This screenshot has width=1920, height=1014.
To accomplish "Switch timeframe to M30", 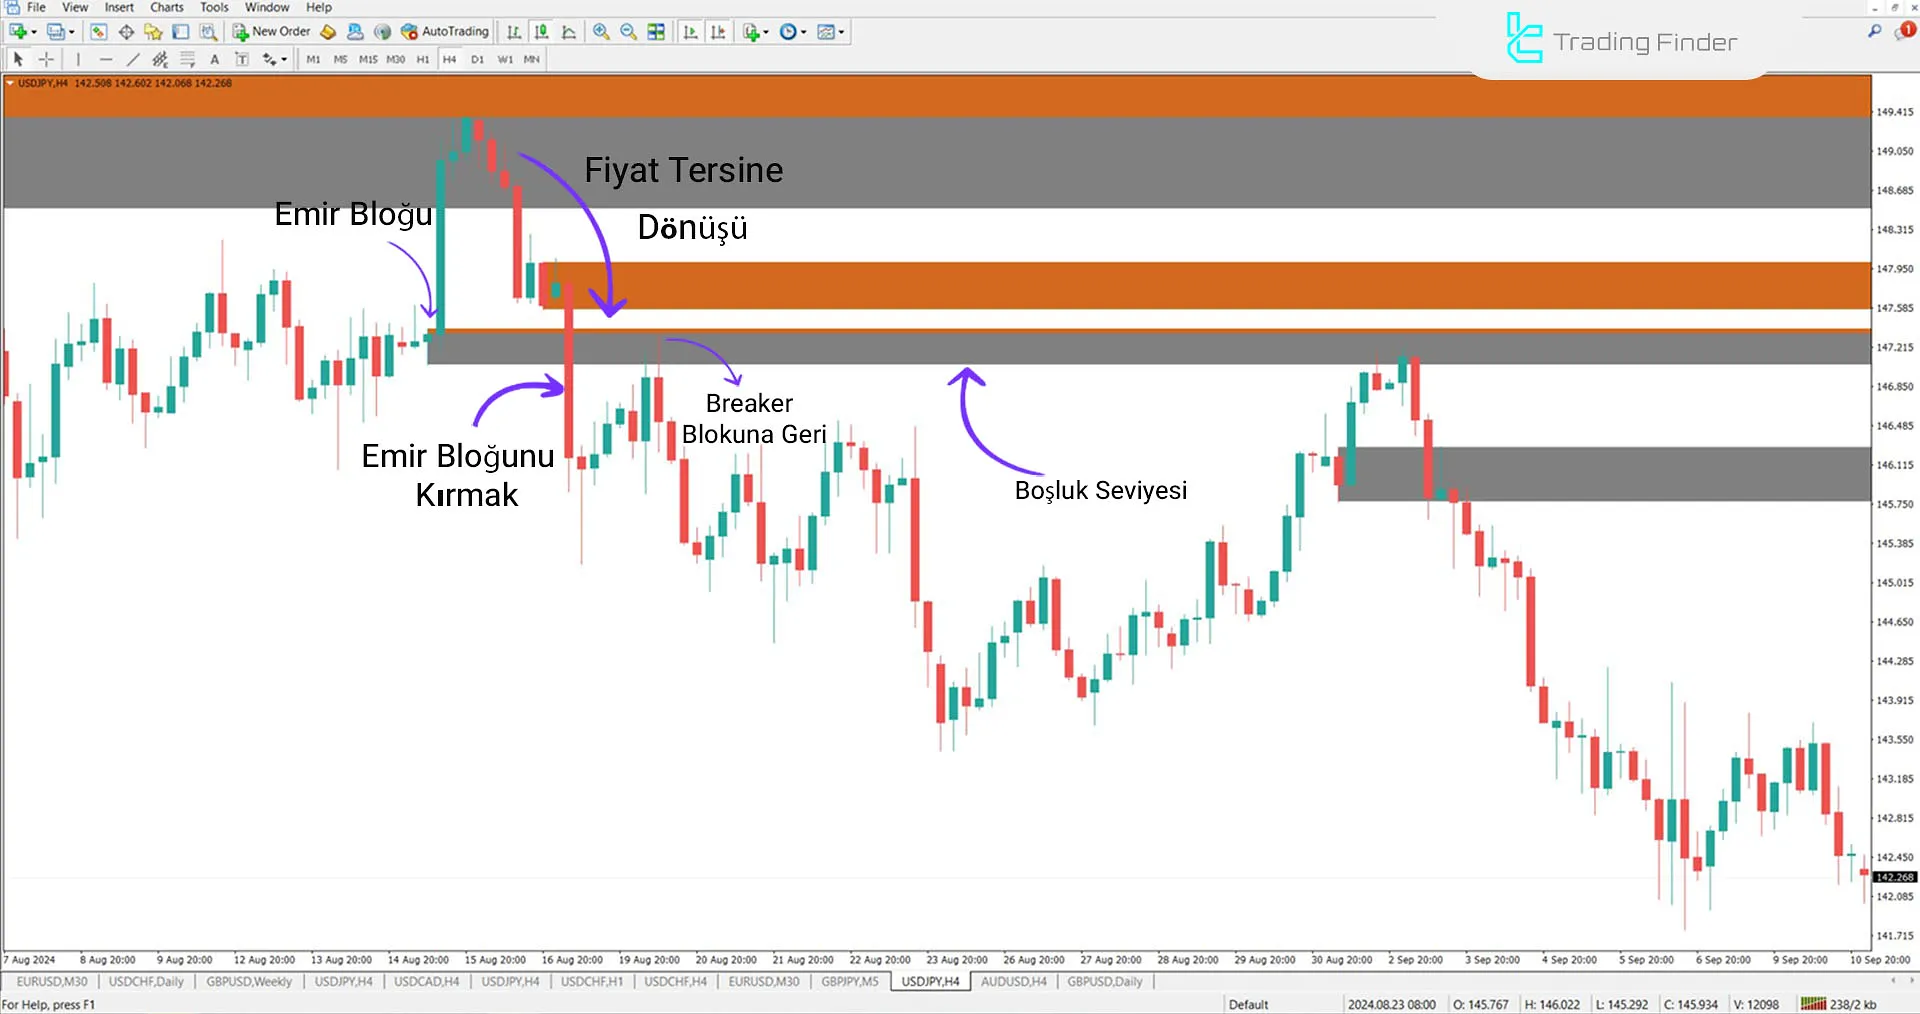I will [396, 59].
